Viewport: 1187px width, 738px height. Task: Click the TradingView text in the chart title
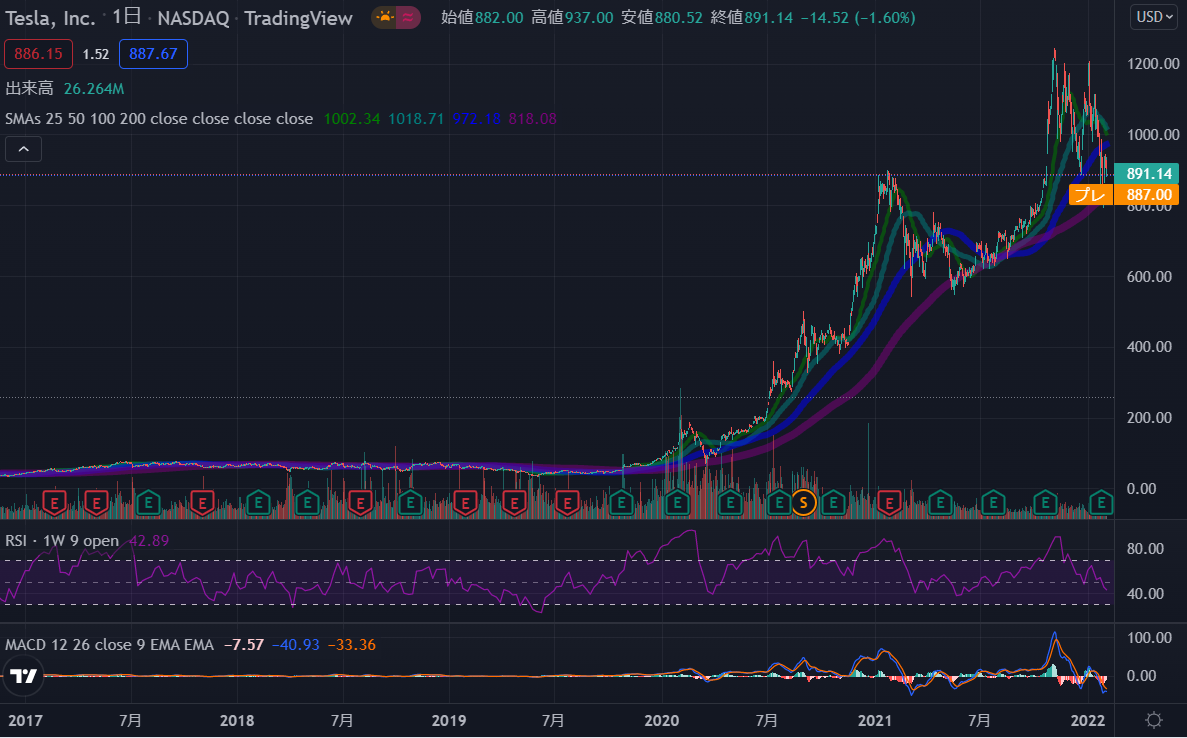[299, 18]
